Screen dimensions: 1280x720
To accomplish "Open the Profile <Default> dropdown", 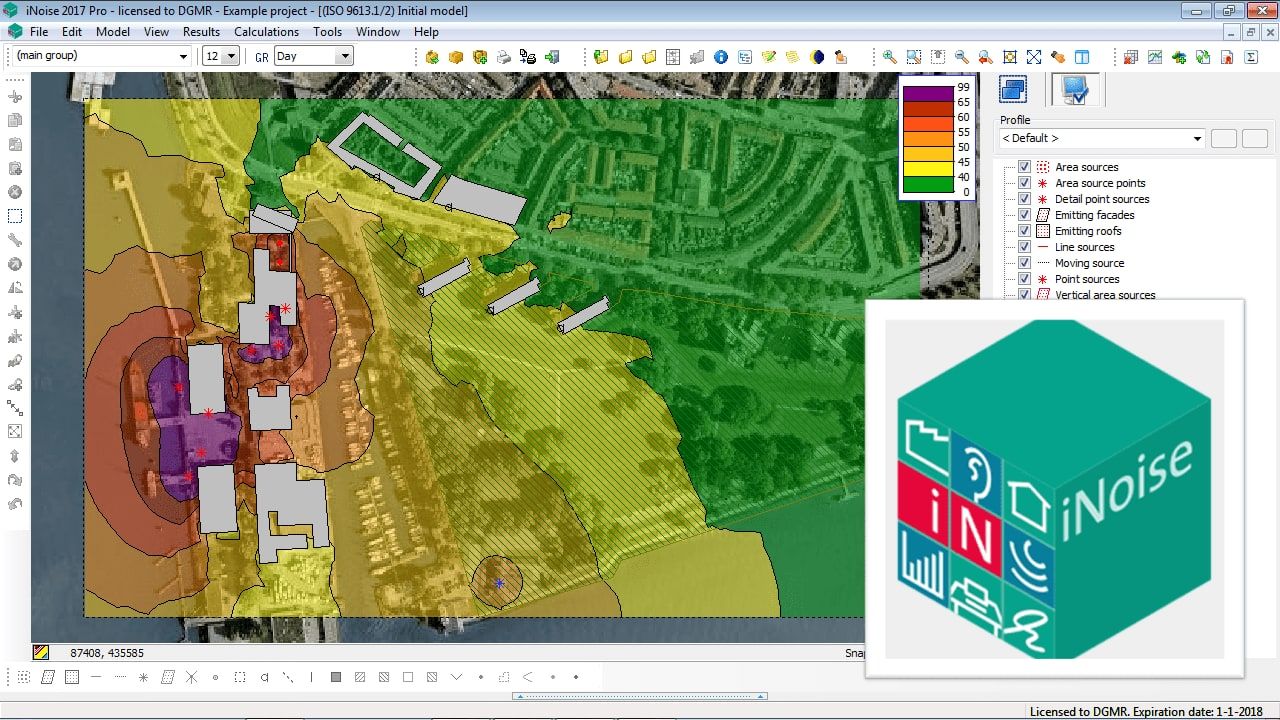I will pyautogui.click(x=1101, y=138).
